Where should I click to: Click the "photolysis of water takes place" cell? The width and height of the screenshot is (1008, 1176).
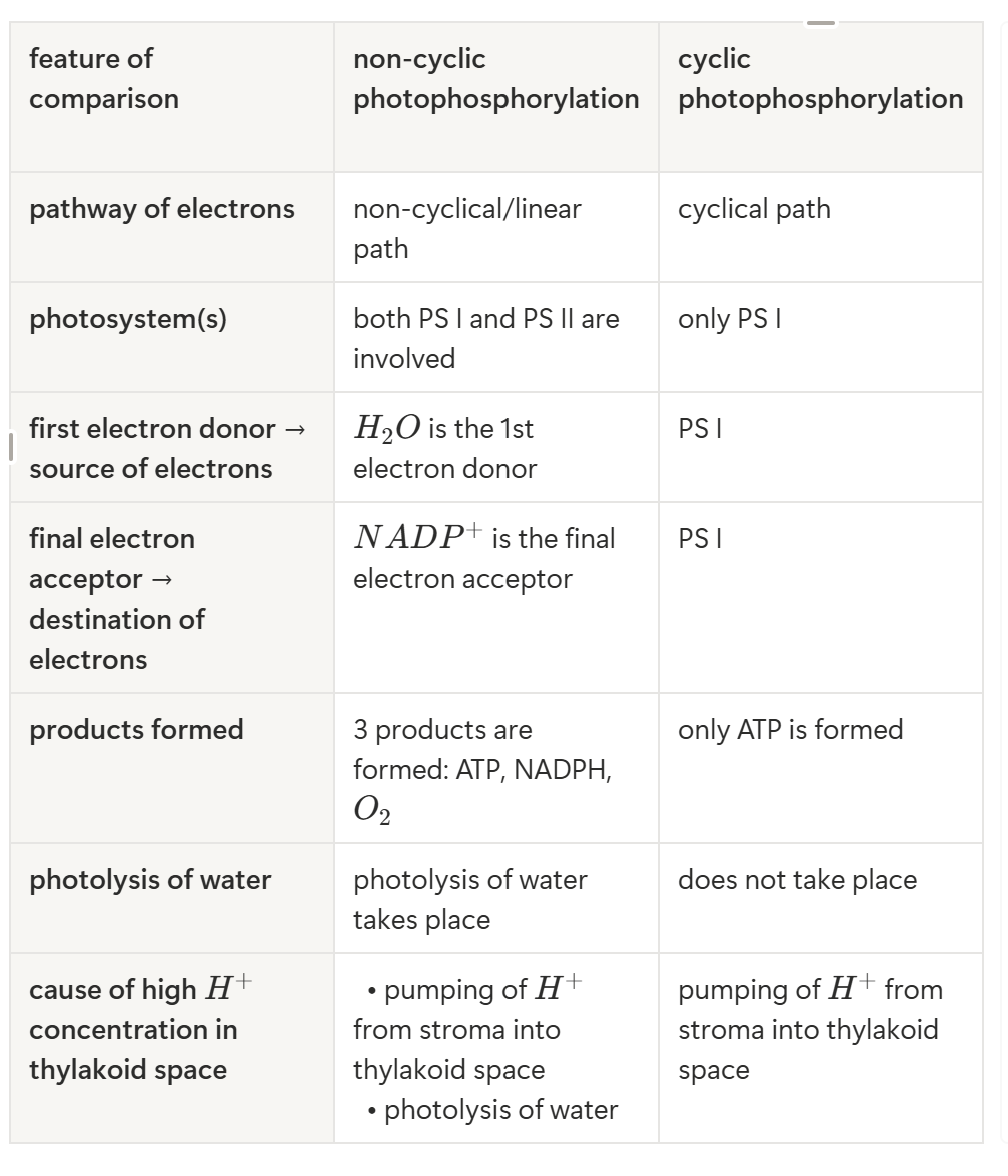(x=496, y=898)
